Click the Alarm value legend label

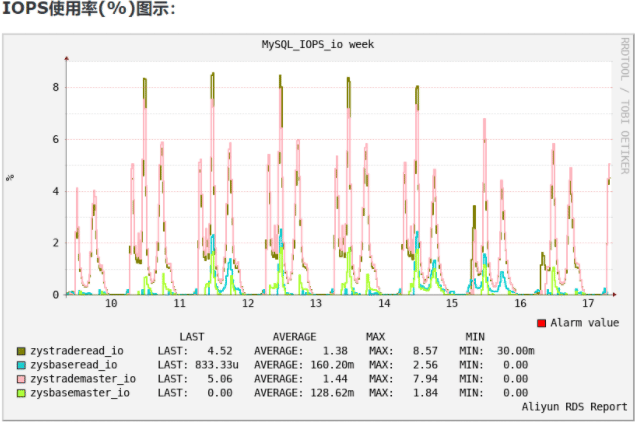pyautogui.click(x=585, y=323)
